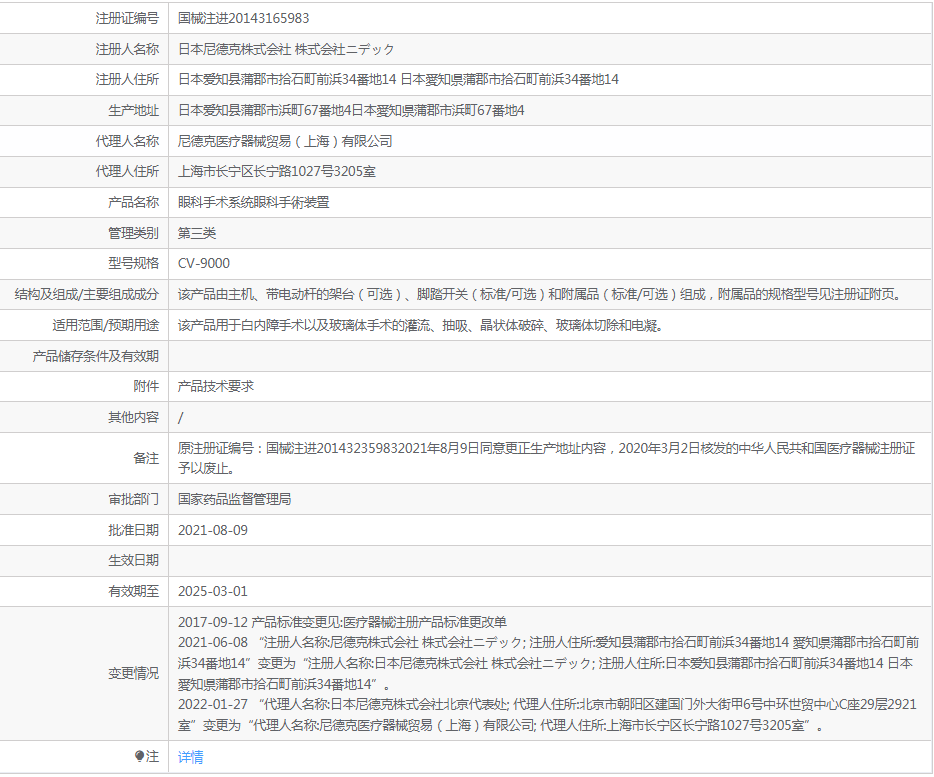Open the 详情 link
This screenshot has width=934, height=777.
[191, 757]
